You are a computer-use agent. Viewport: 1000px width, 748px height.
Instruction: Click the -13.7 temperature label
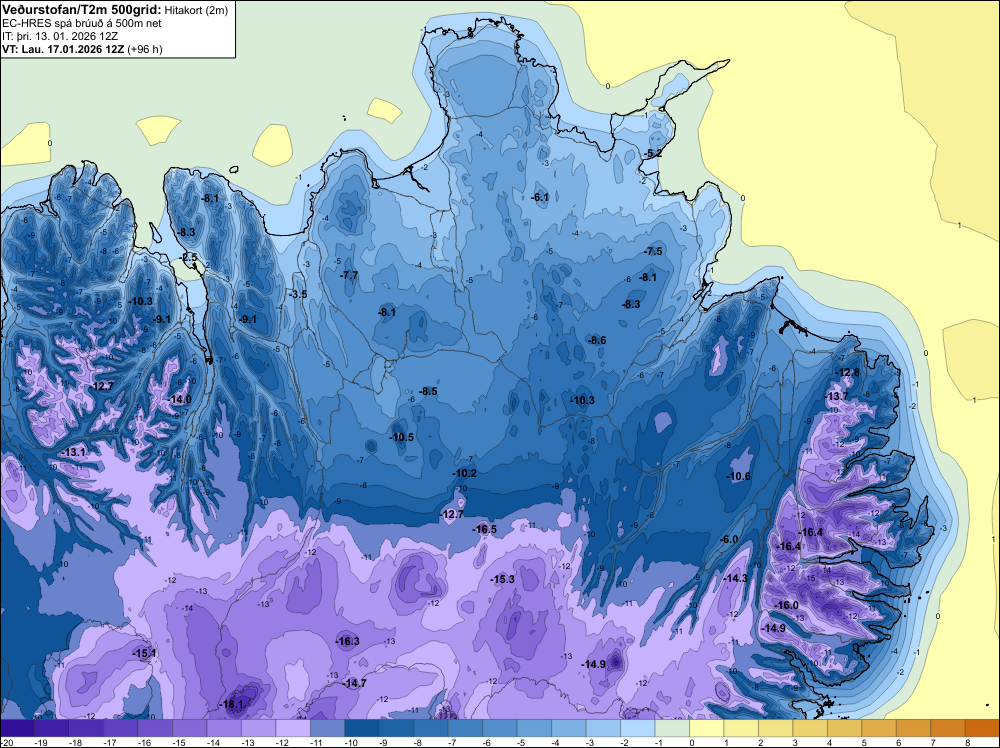[837, 396]
